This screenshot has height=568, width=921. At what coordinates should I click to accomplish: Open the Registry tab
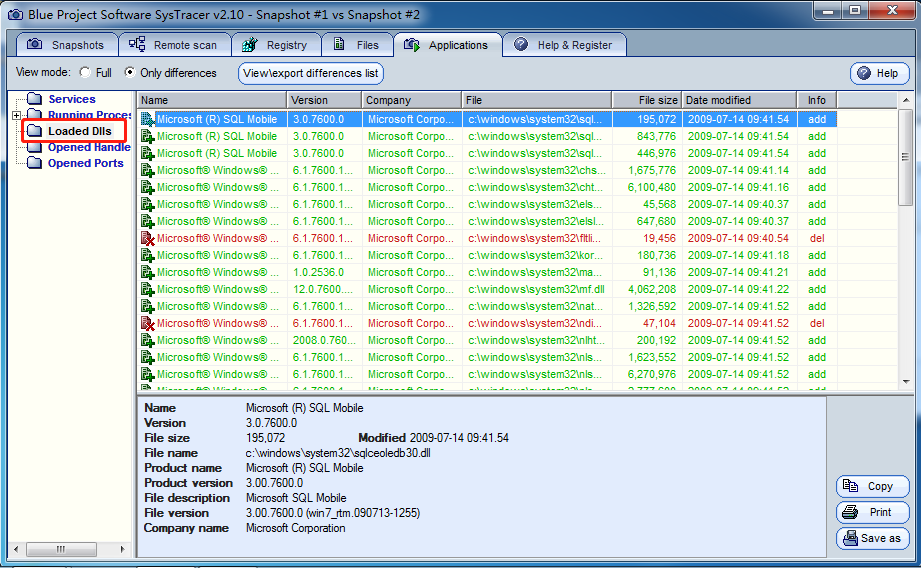[276, 45]
